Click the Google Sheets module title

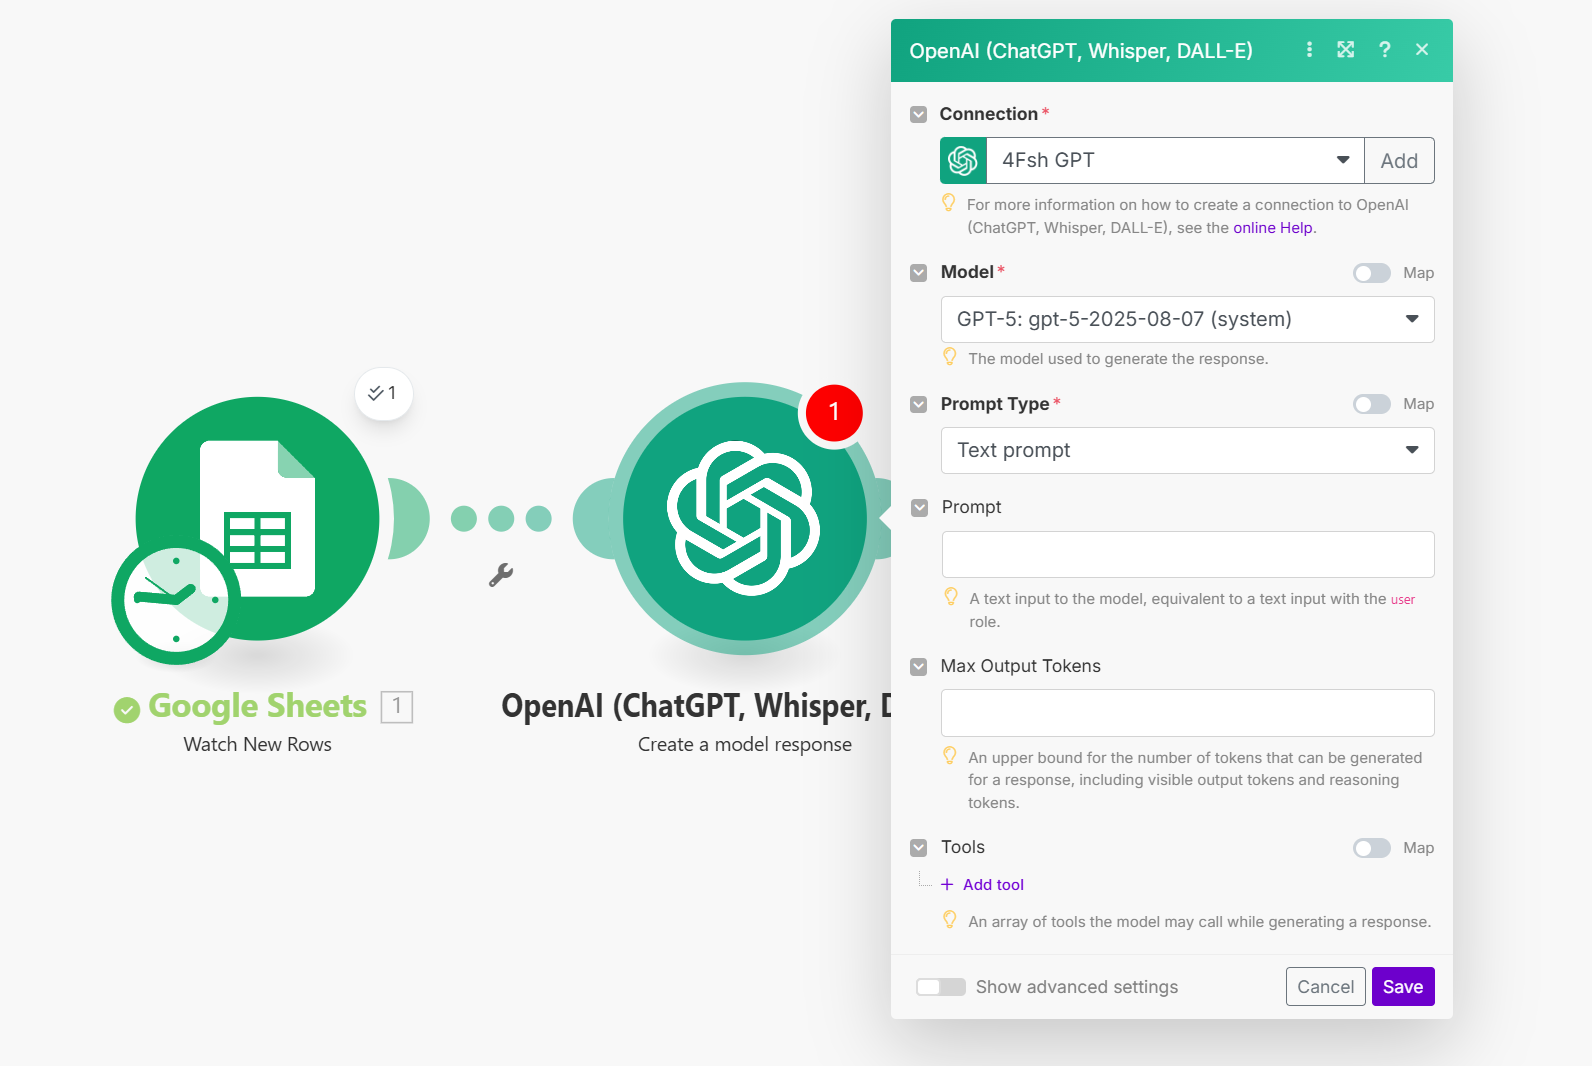point(258,706)
